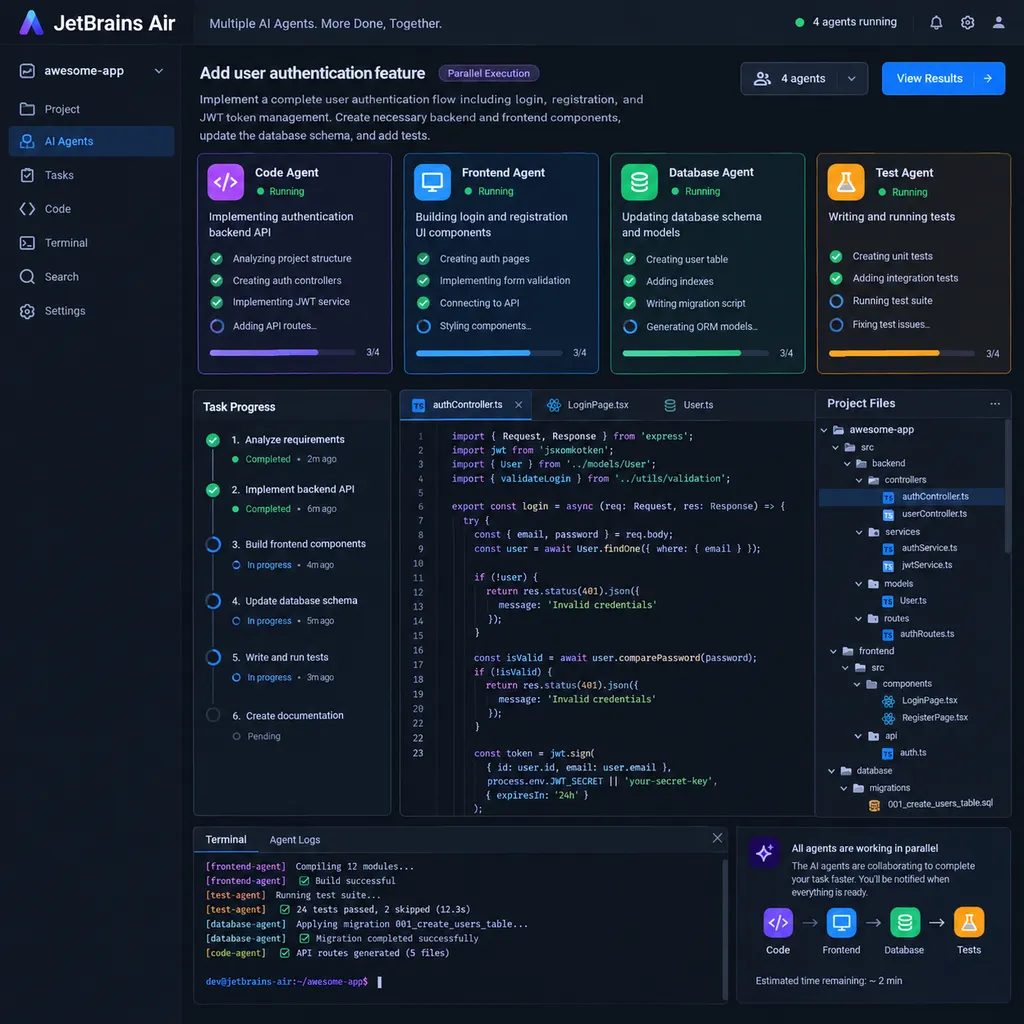
Task: Collapse the migrations folder
Action: coord(844,788)
